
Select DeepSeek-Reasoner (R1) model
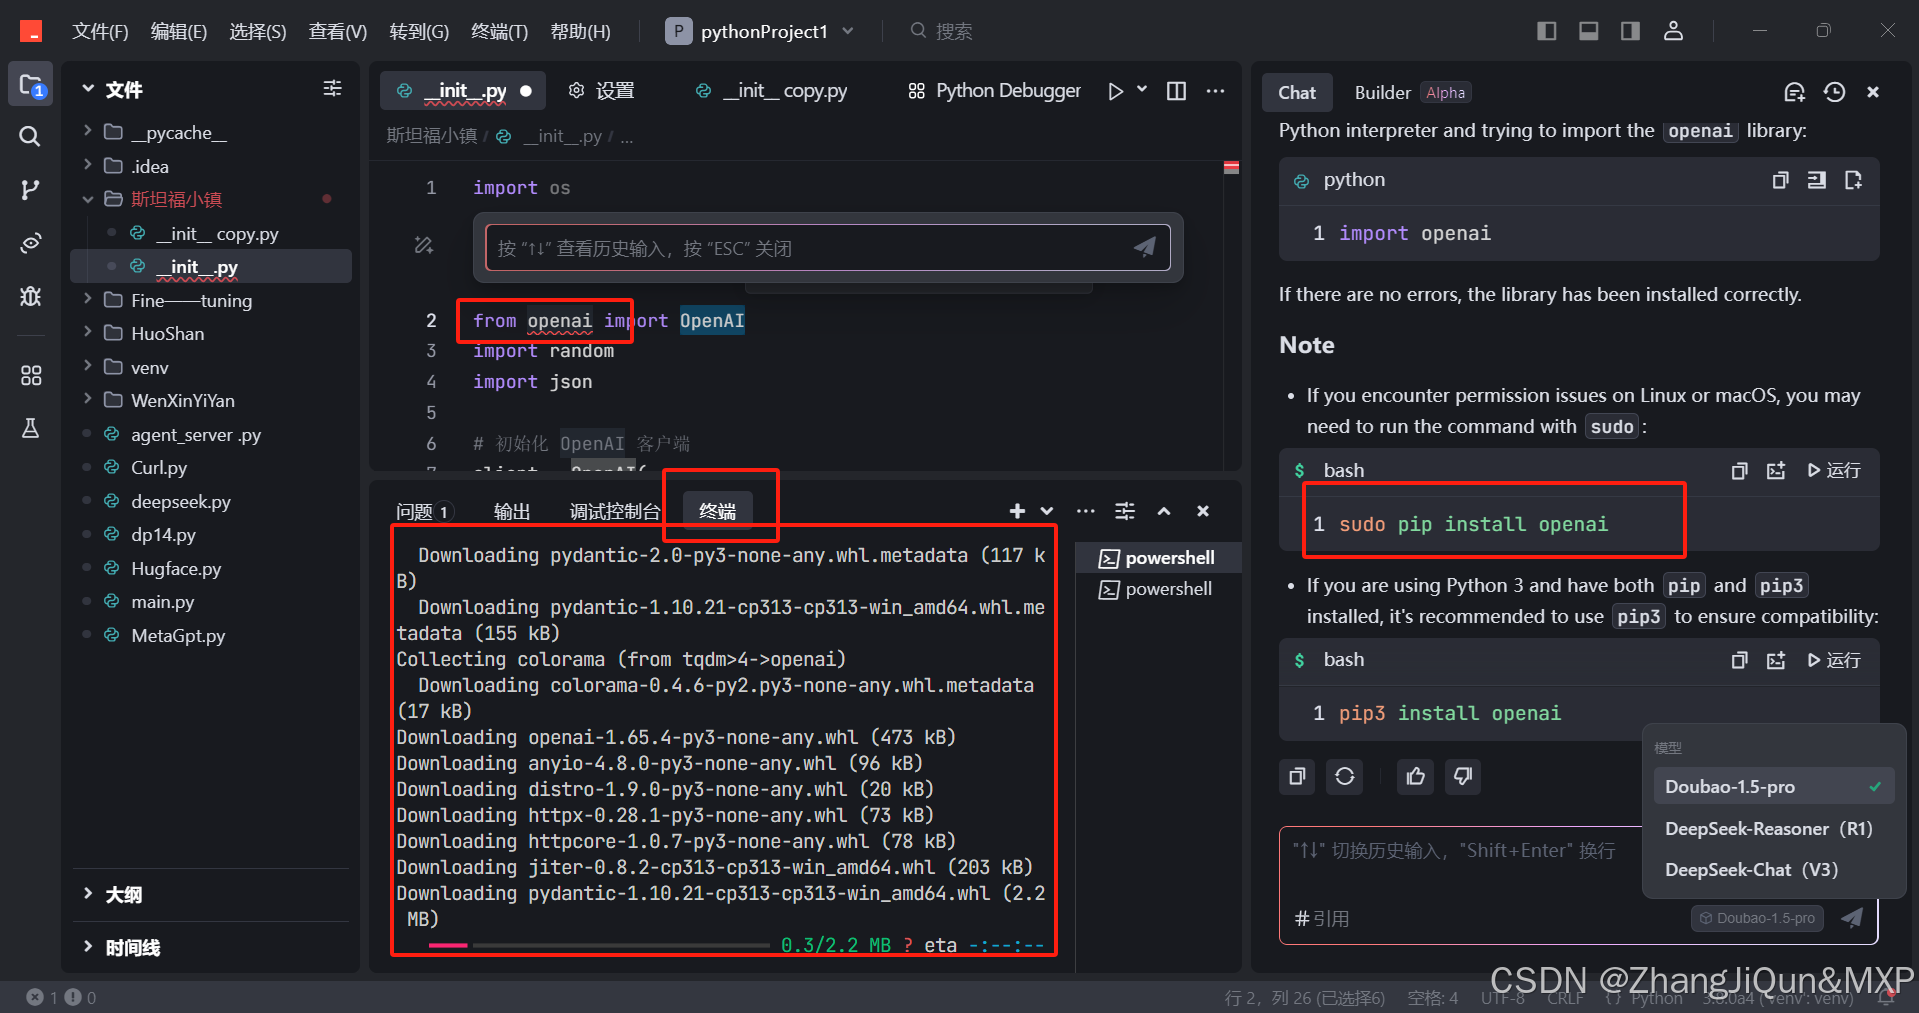(1773, 829)
